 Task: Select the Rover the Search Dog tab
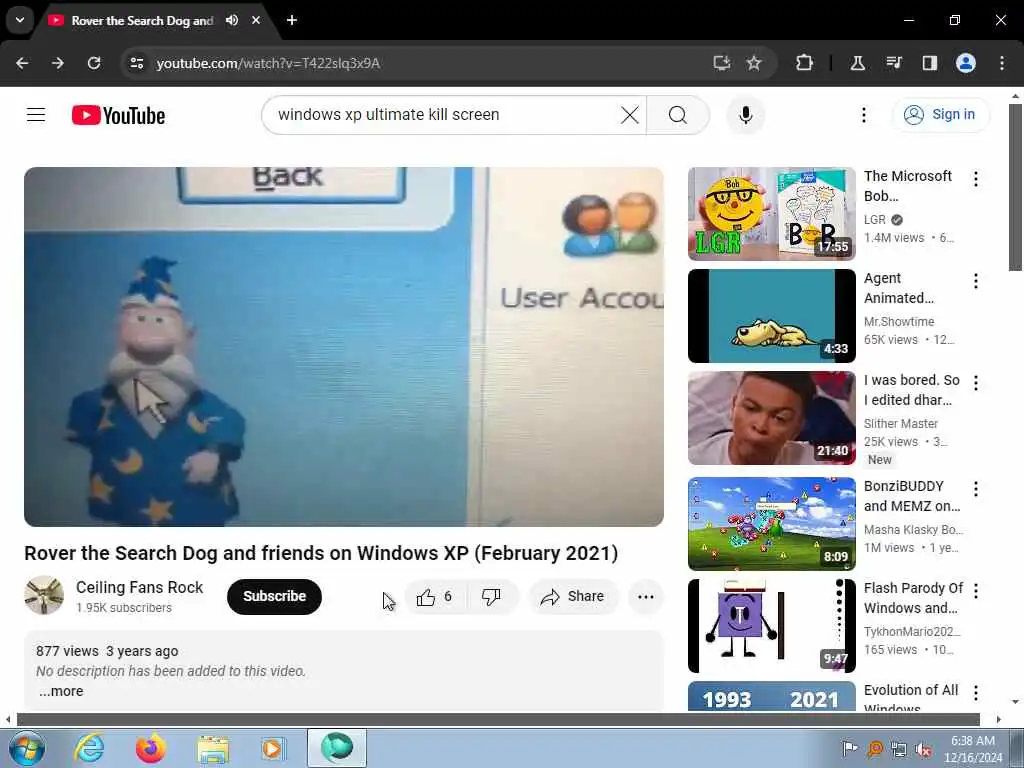[142, 20]
